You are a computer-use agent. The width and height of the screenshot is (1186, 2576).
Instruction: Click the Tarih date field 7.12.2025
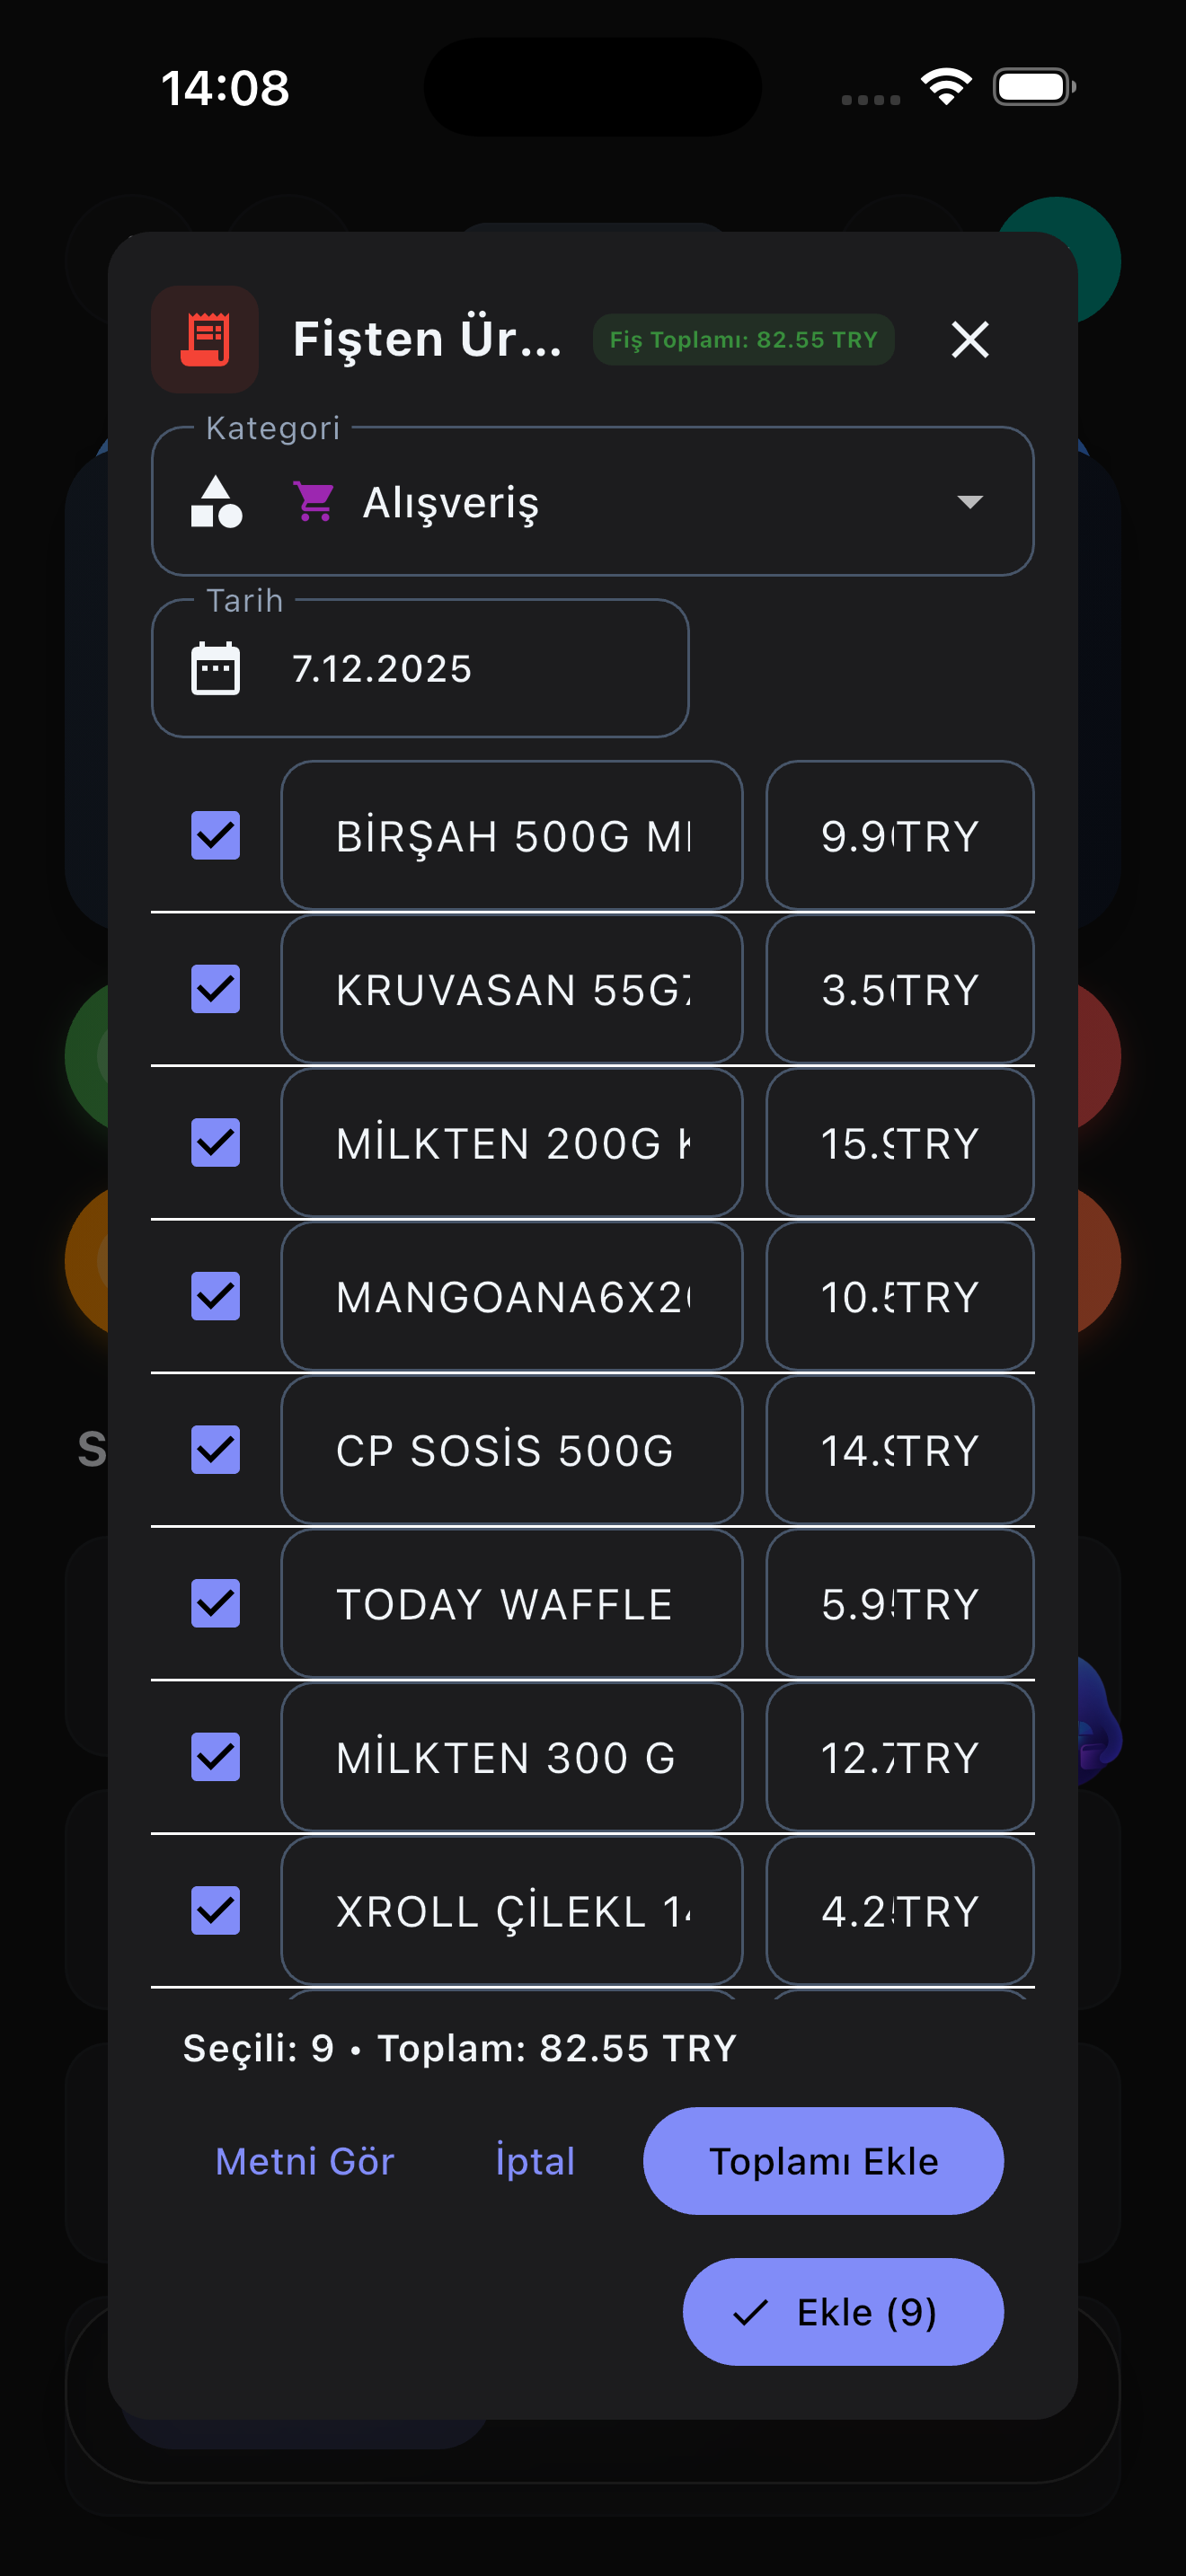[x=420, y=668]
